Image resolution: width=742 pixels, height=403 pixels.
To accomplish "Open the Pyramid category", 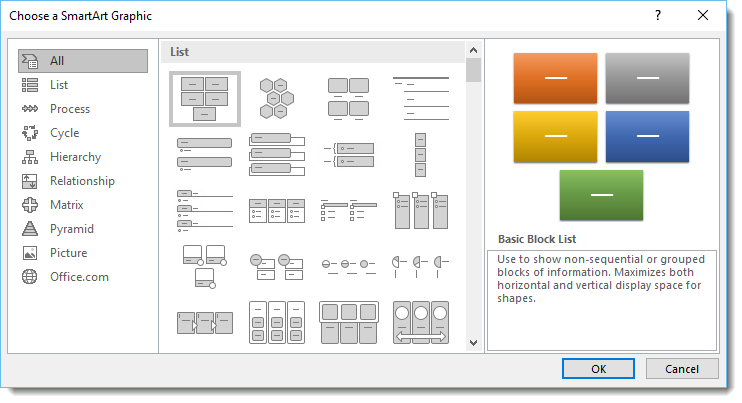I will (x=71, y=229).
